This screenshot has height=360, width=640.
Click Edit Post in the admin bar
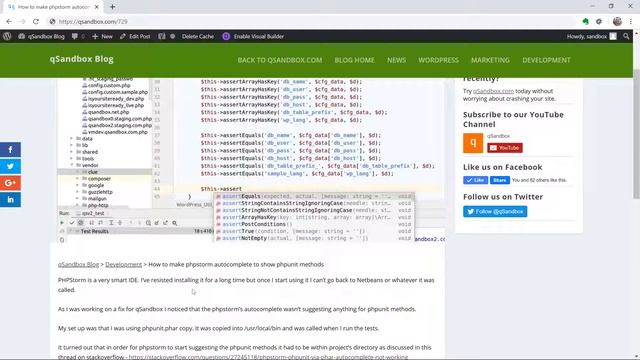pos(135,36)
